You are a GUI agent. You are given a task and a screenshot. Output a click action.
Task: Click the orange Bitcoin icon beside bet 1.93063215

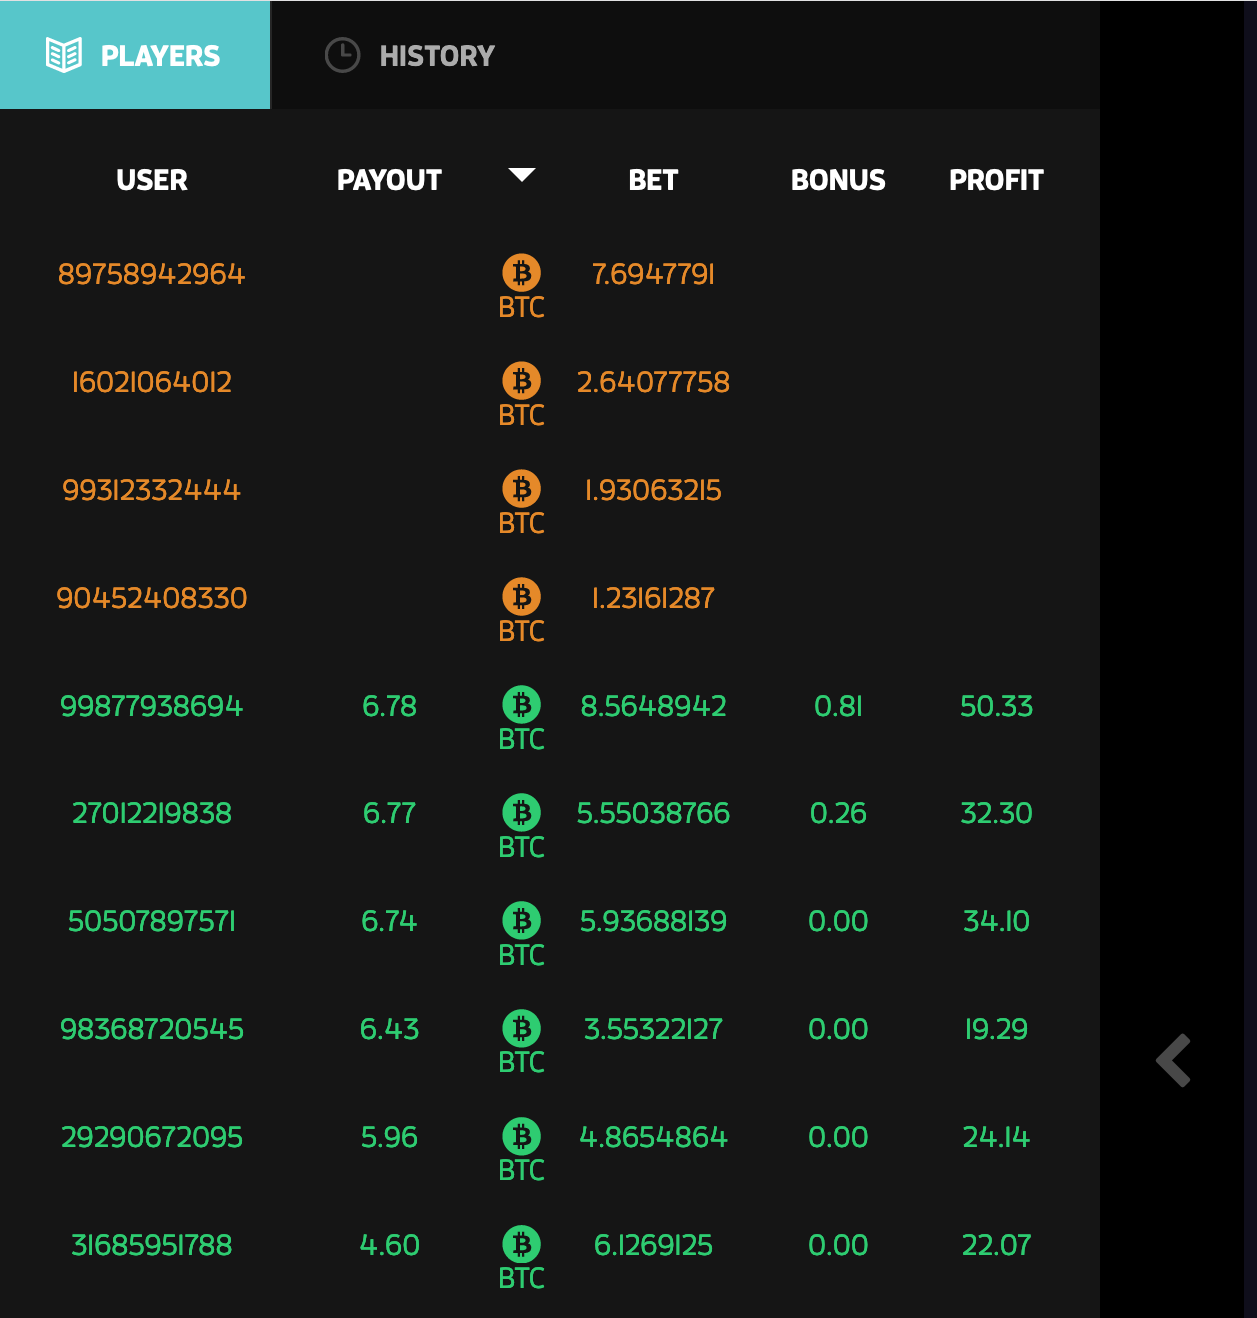(x=521, y=489)
